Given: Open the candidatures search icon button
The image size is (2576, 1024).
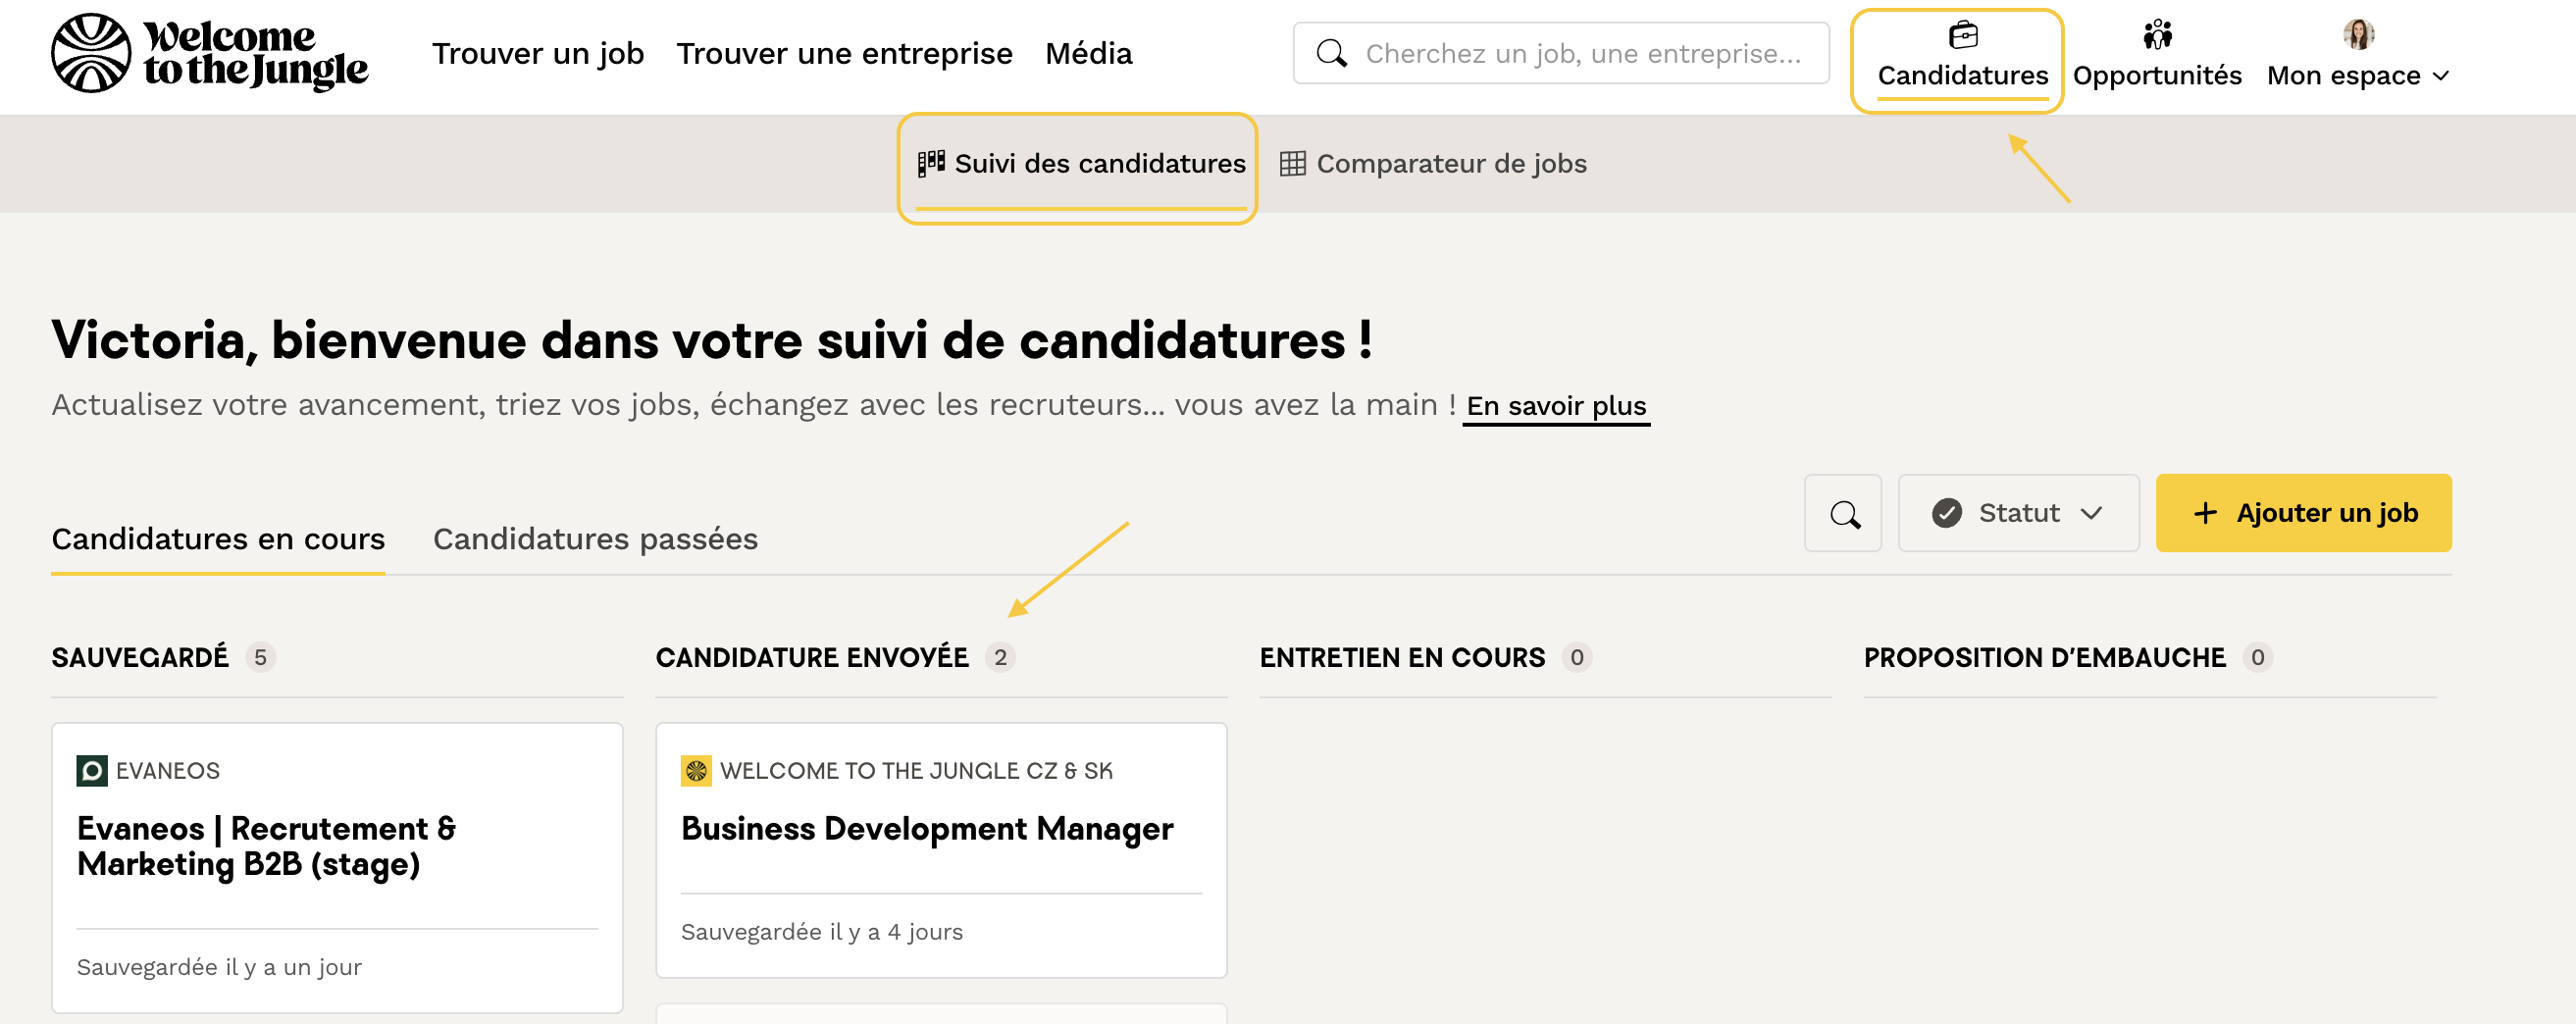Looking at the screenshot, I should click(1843, 513).
